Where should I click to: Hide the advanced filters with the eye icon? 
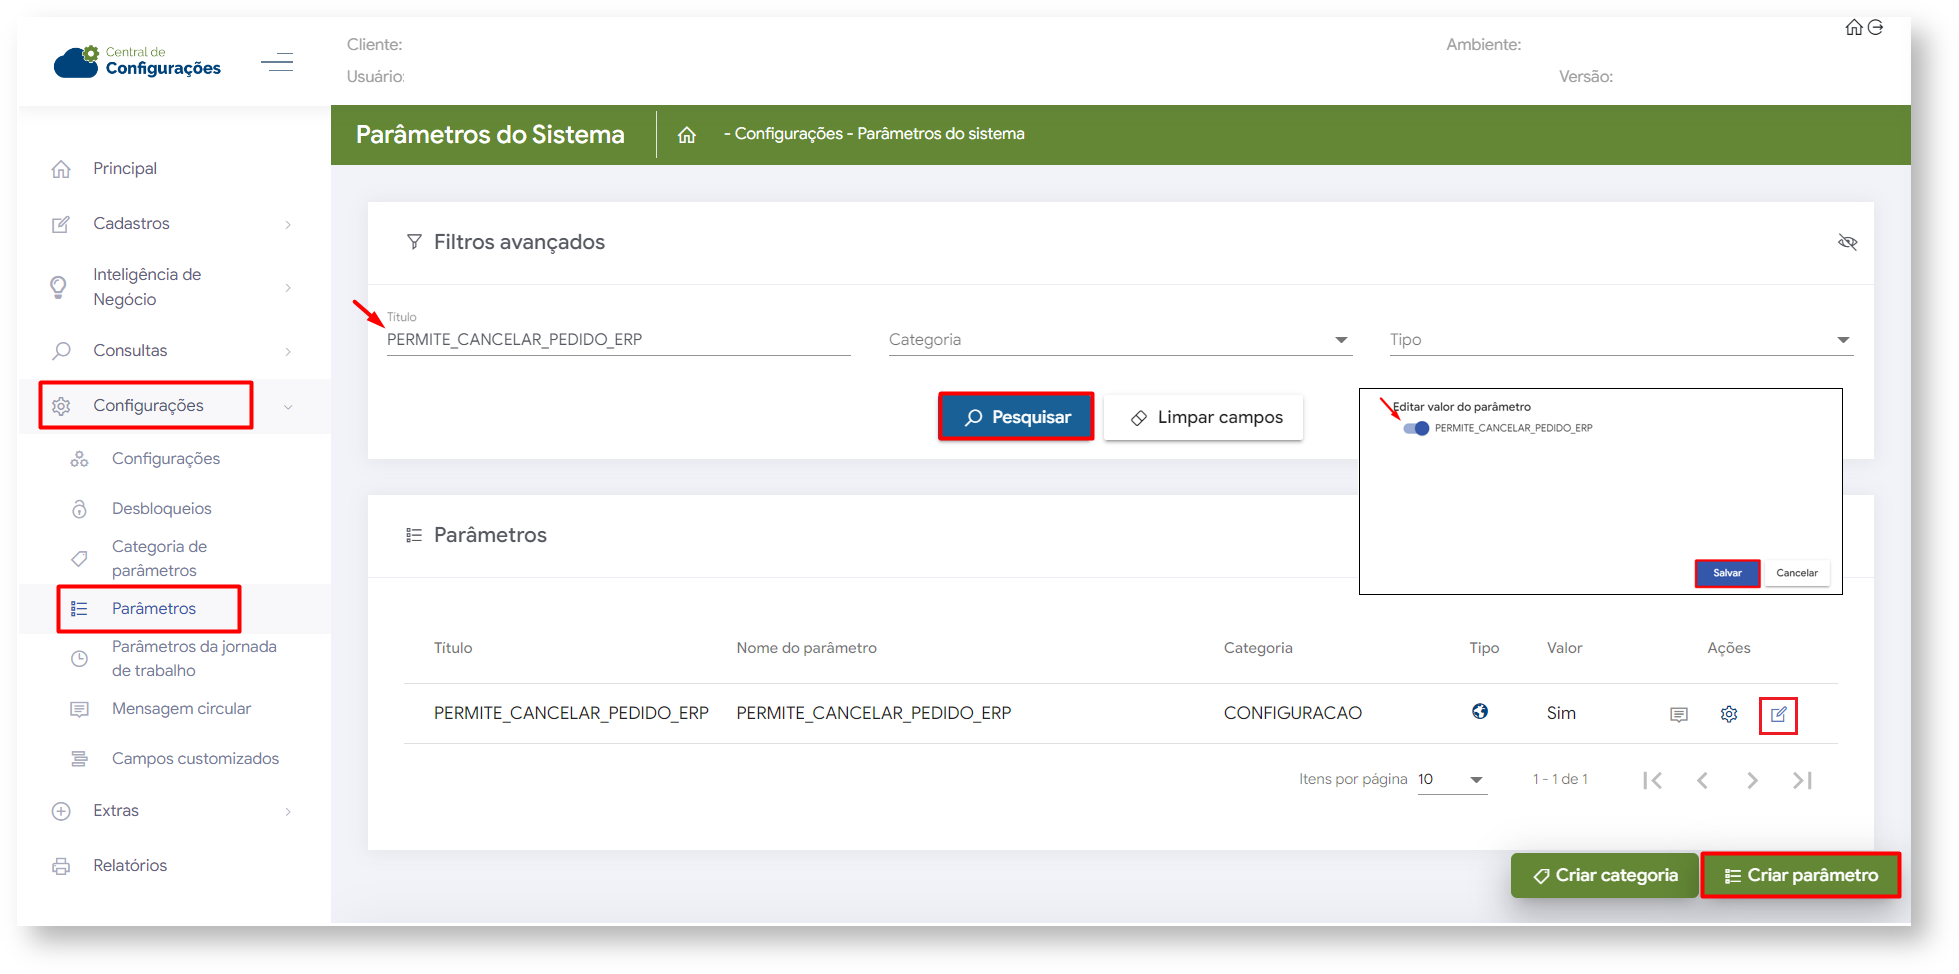(x=1847, y=242)
